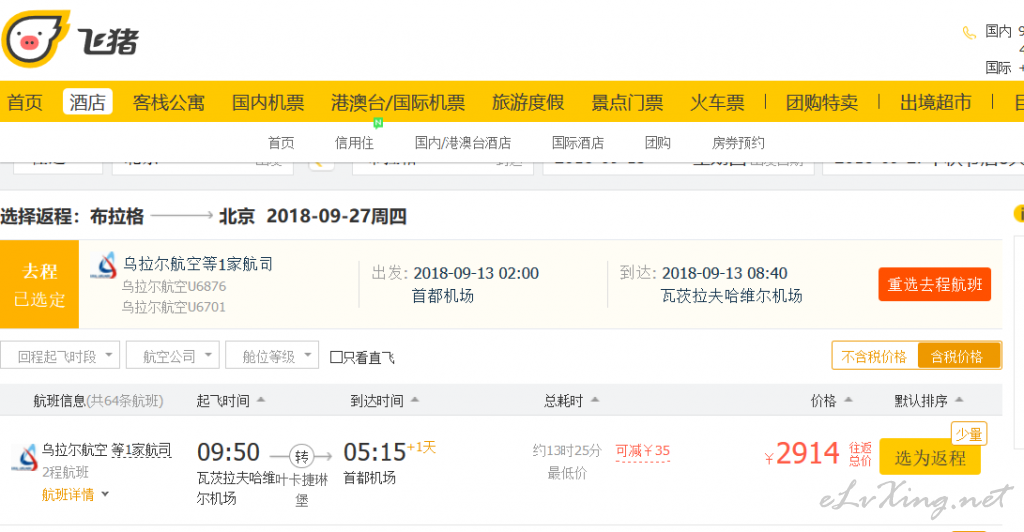This screenshot has height=532, width=1024.
Task: Click the green N badge under 港澳台/国际机票
Action: pos(377,123)
